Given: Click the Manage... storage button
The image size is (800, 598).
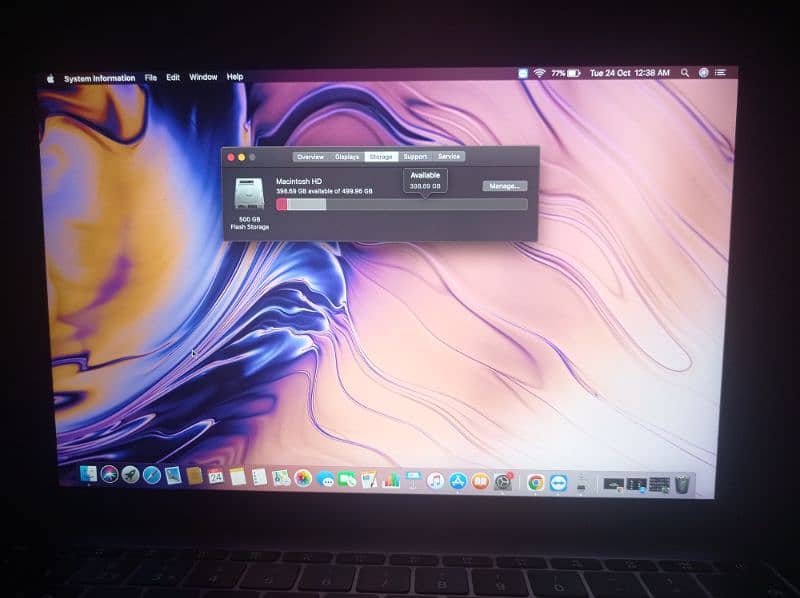Looking at the screenshot, I should pos(504,186).
